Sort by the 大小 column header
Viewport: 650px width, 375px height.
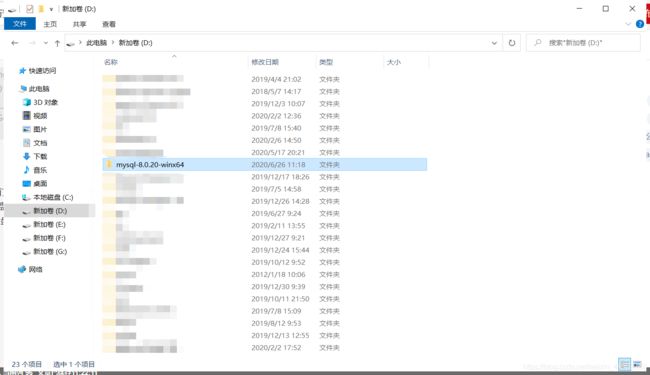click(394, 62)
